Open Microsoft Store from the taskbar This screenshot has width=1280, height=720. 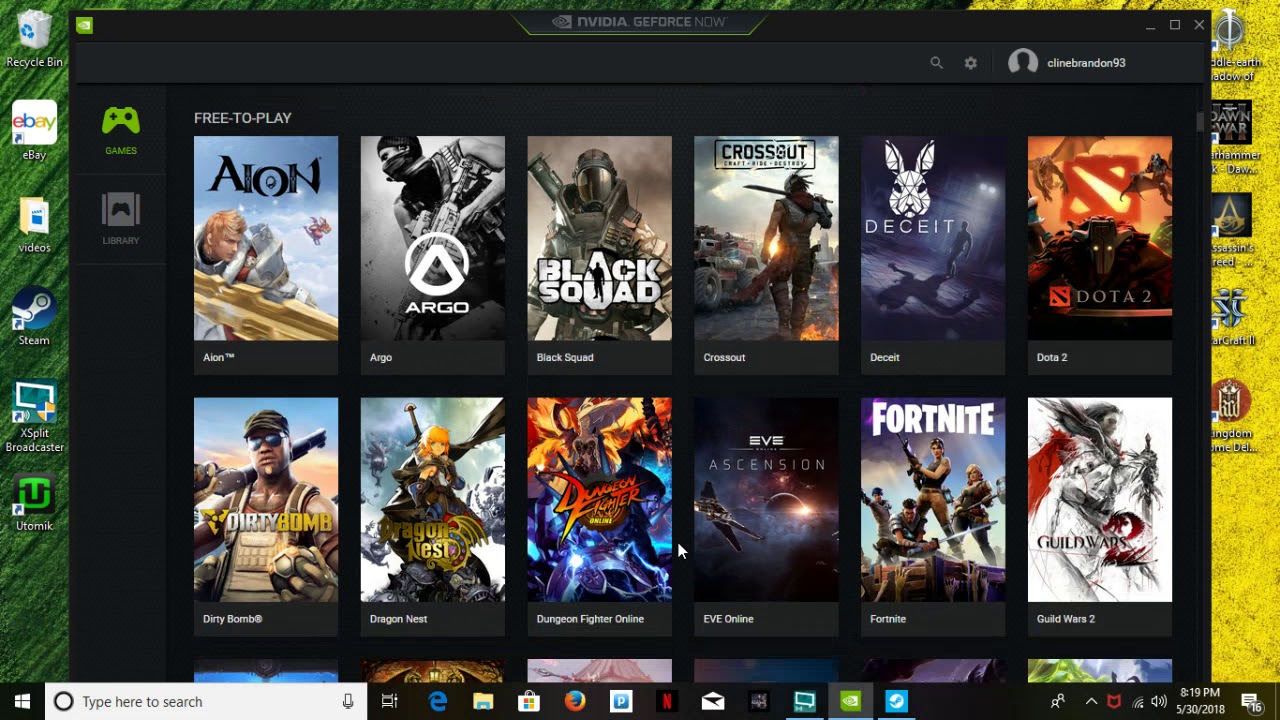[x=528, y=702]
